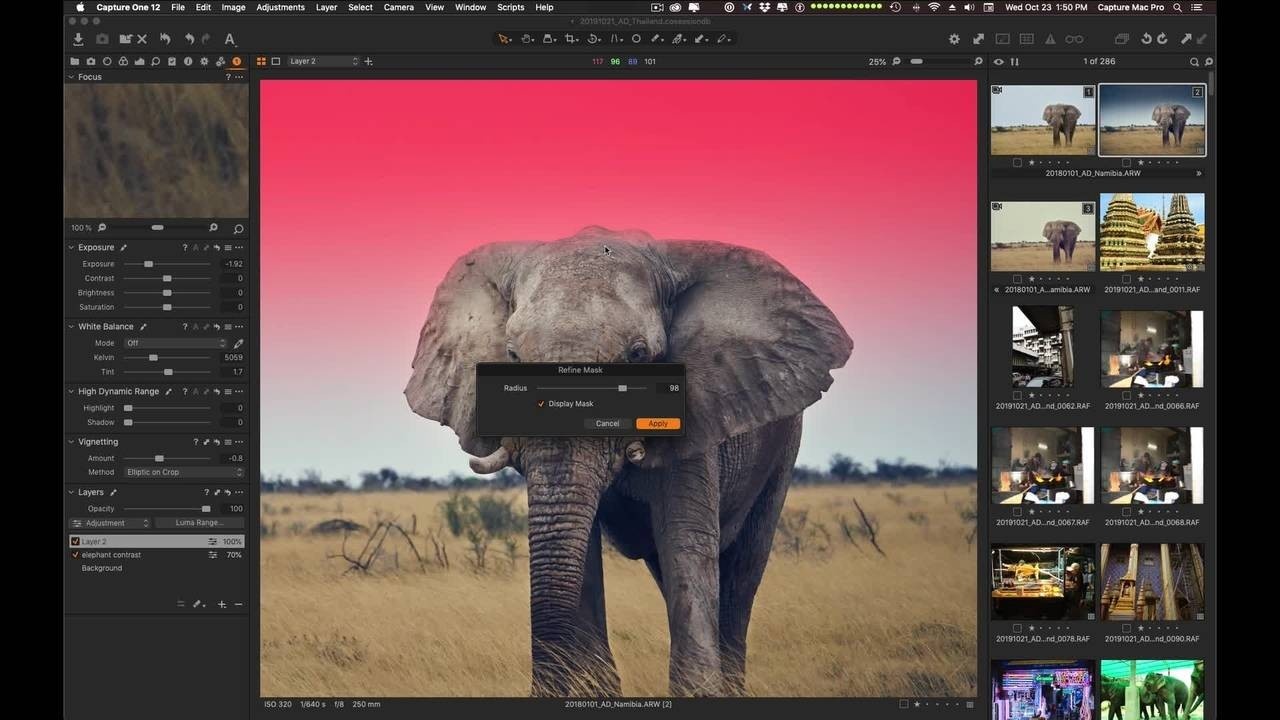Delete layer using minus icon in Layers
The image size is (1280, 720).
click(x=238, y=604)
